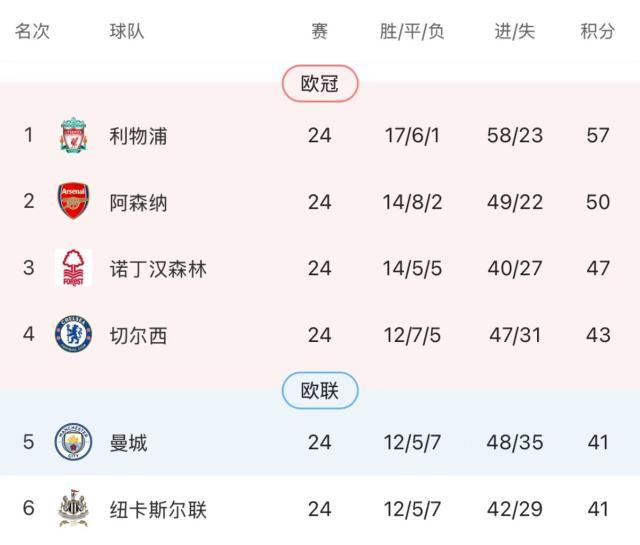Click the Newcastle United crest icon
The height and width of the screenshot is (545, 640).
[73, 509]
